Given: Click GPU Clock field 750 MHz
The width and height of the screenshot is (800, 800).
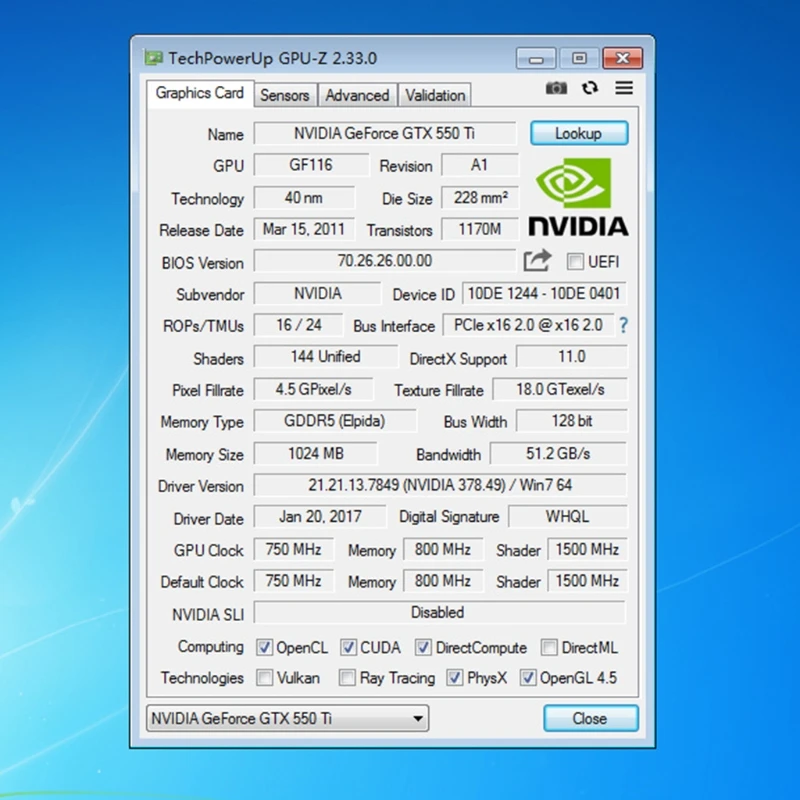Looking at the screenshot, I should pyautogui.click(x=294, y=550).
